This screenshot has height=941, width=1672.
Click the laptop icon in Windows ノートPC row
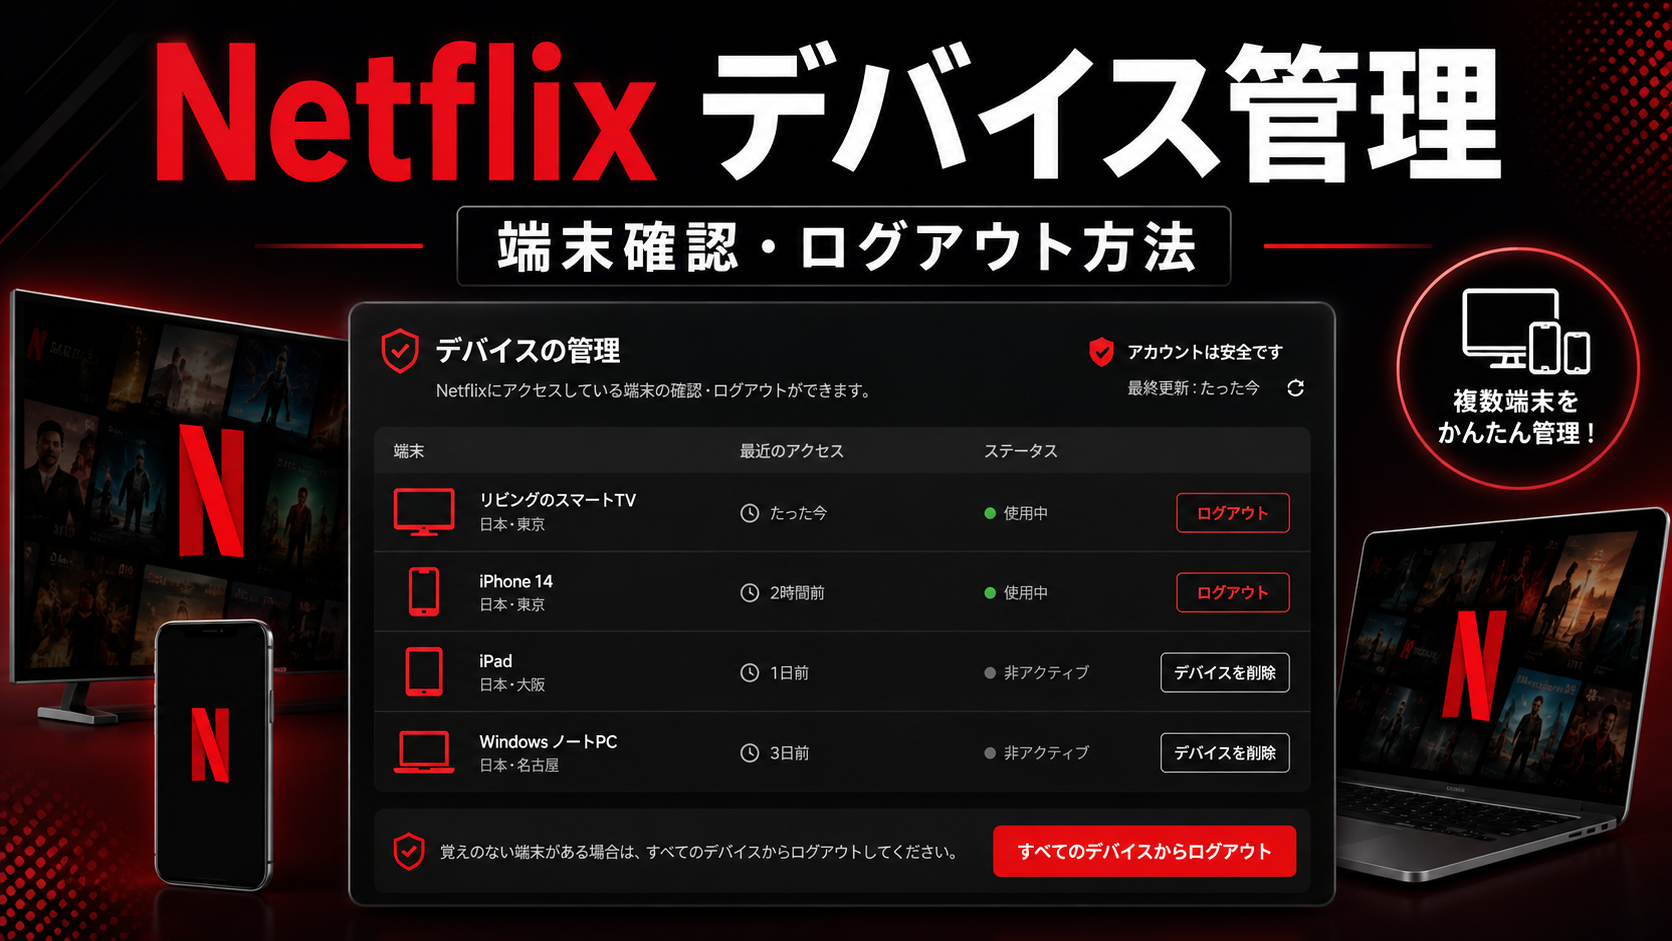click(x=424, y=752)
